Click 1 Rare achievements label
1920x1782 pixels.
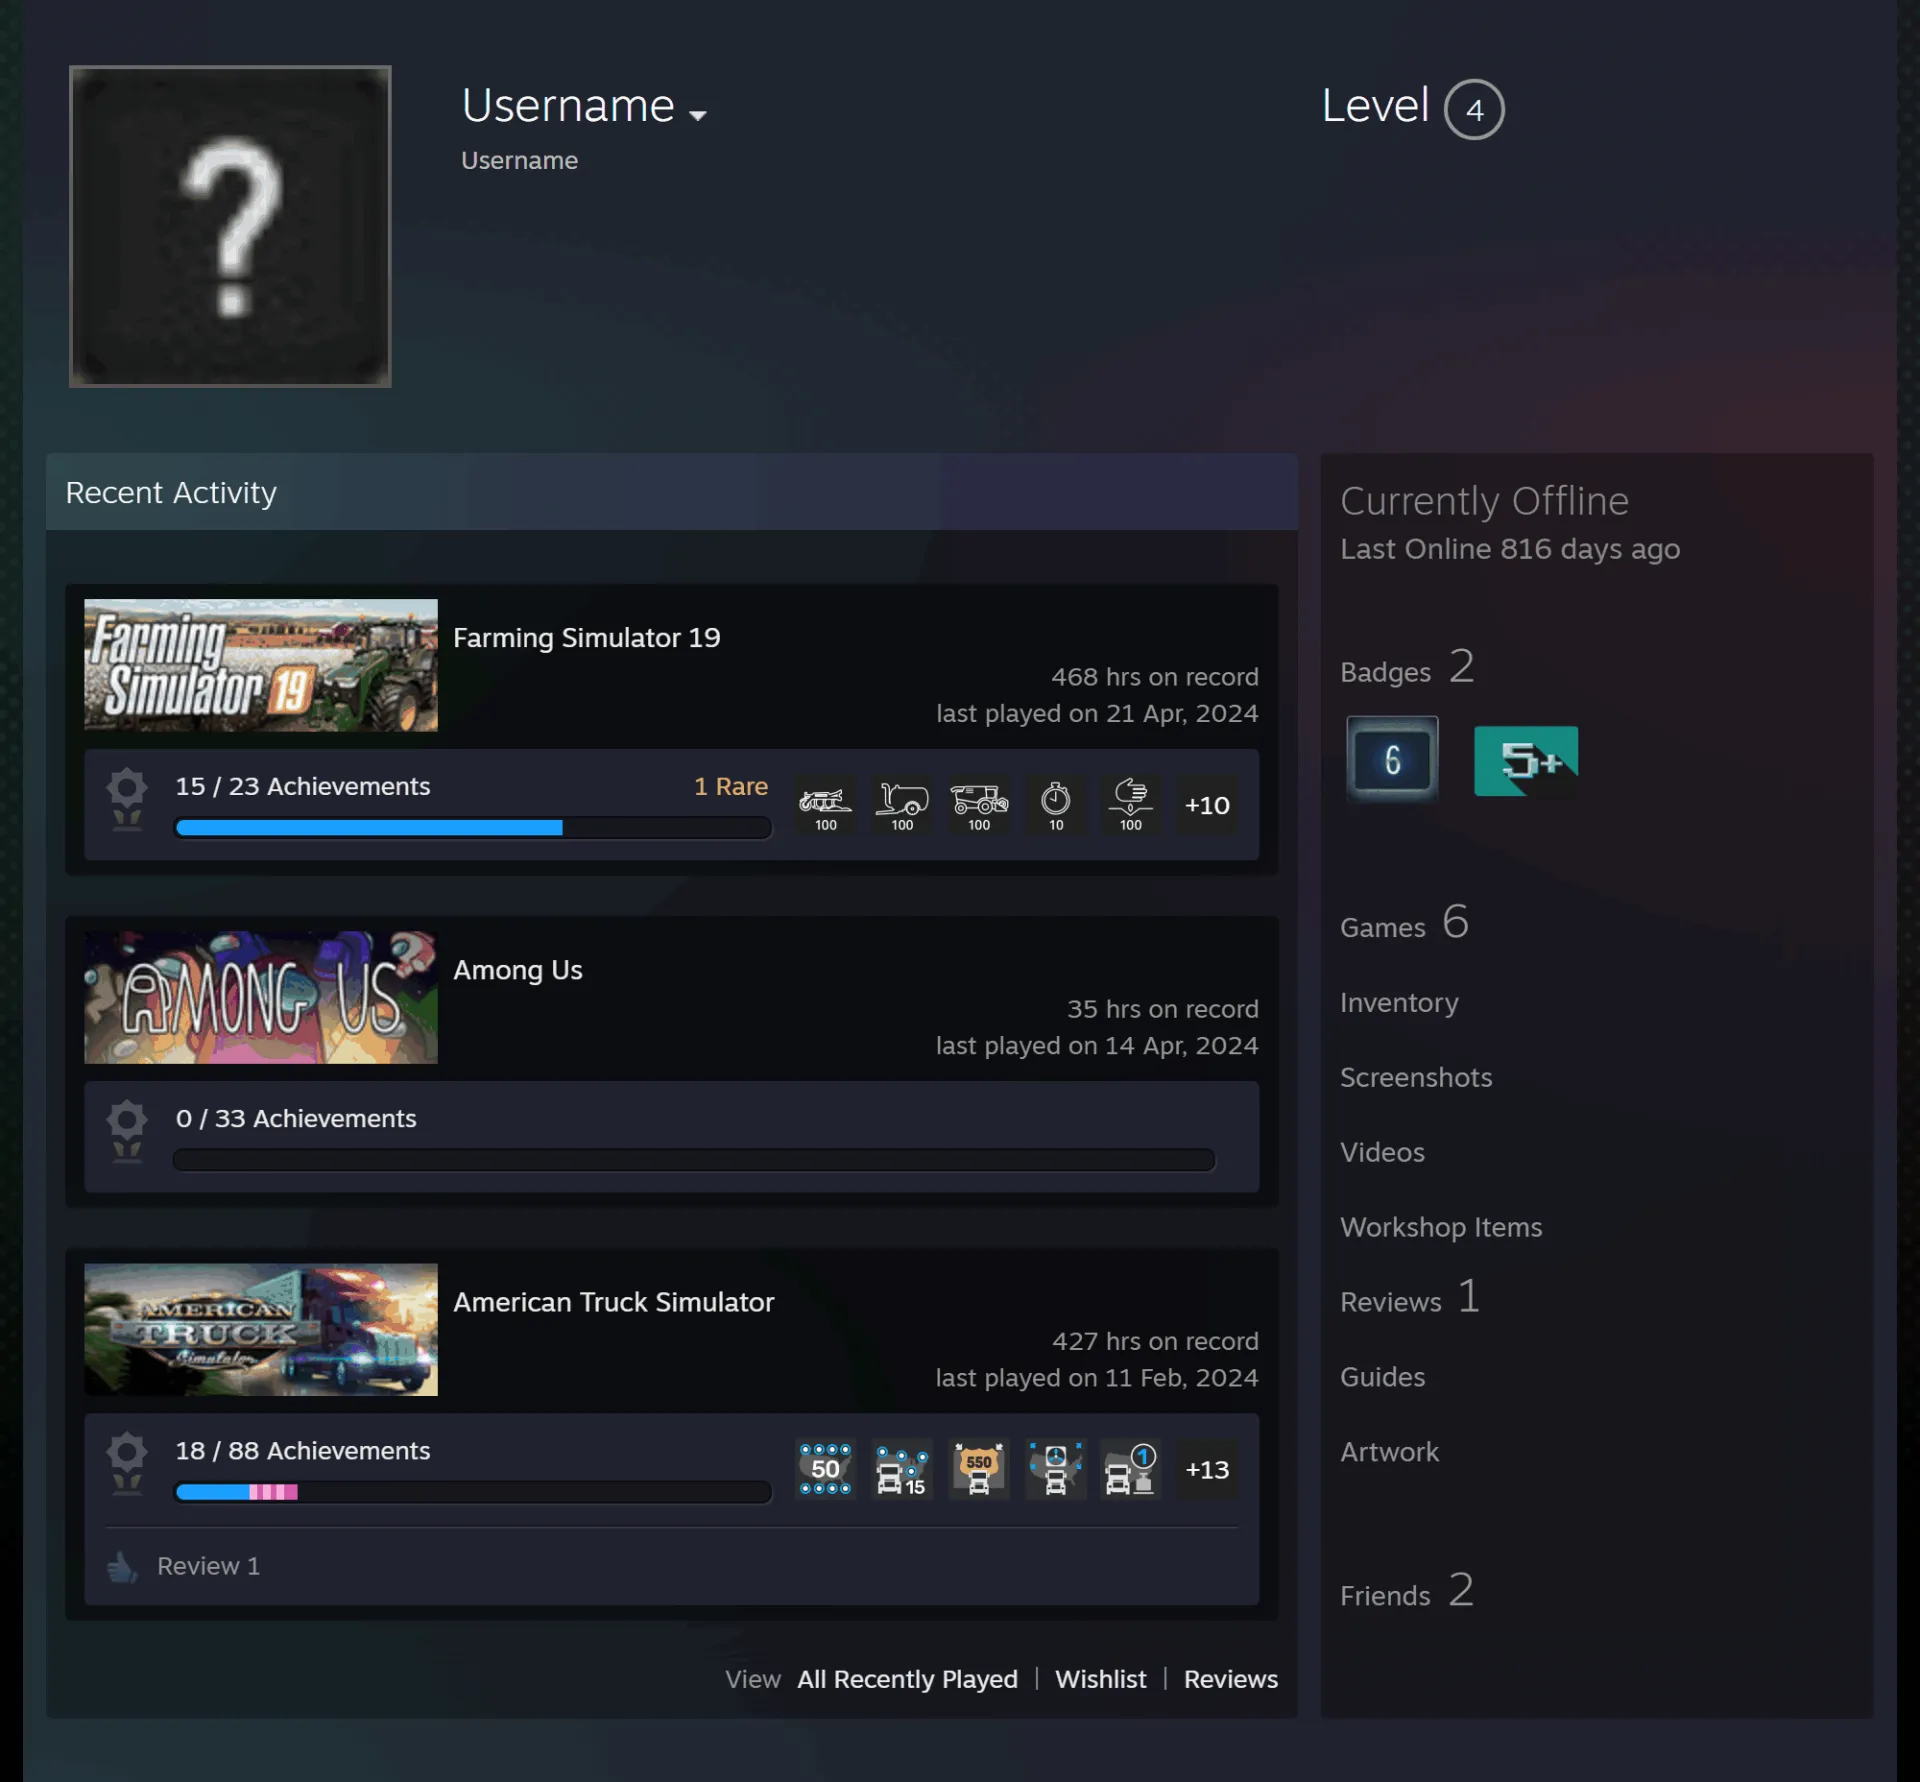(731, 786)
